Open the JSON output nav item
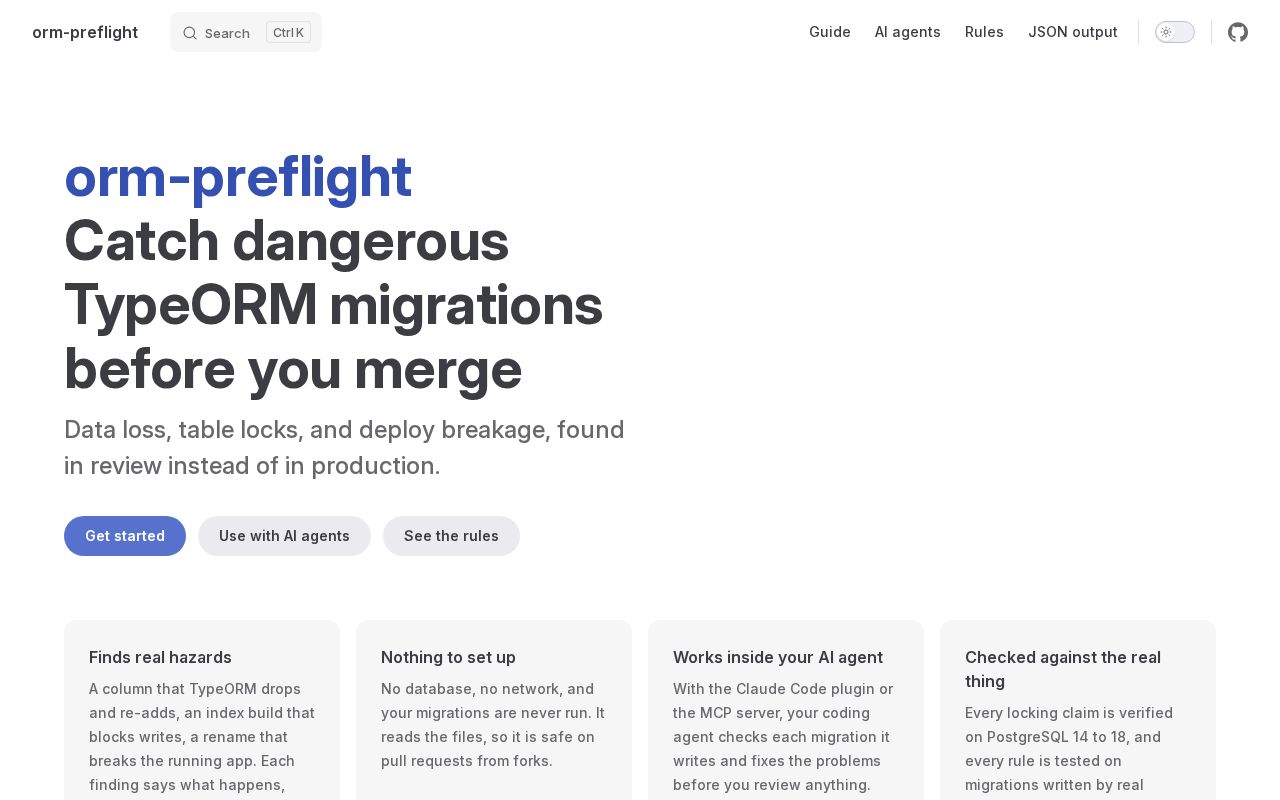The width and height of the screenshot is (1280, 800). pos(1073,32)
